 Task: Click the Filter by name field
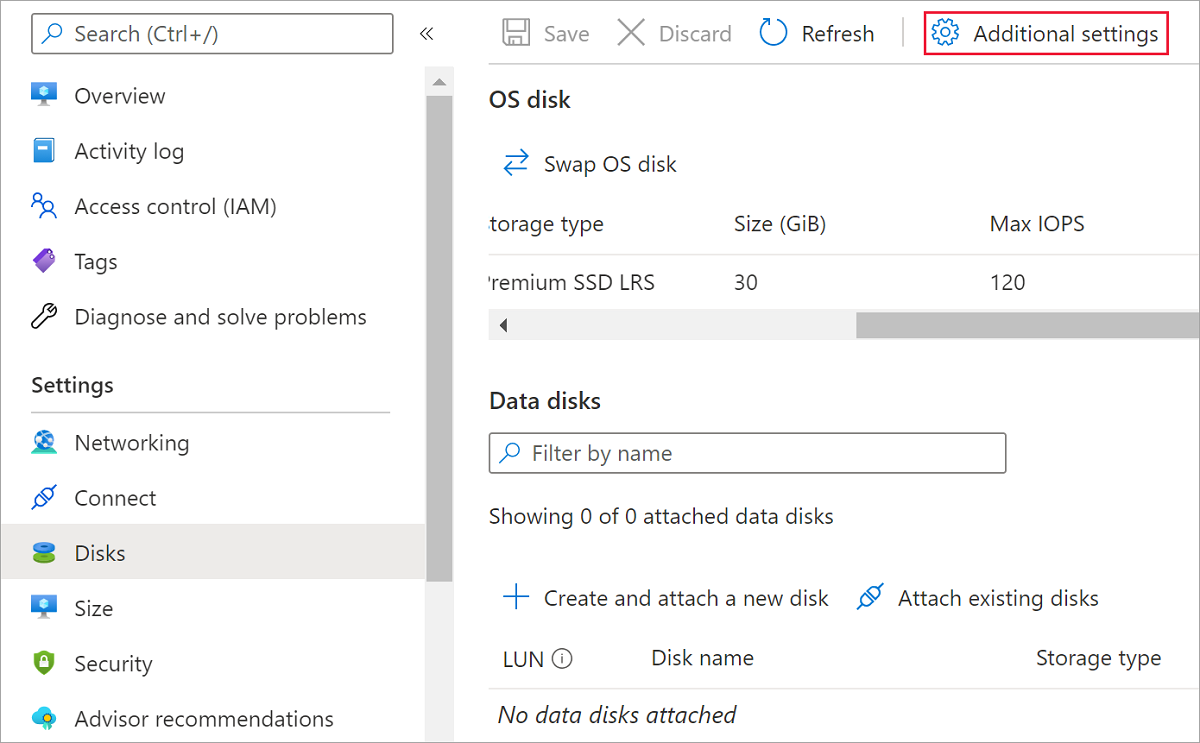click(747, 453)
